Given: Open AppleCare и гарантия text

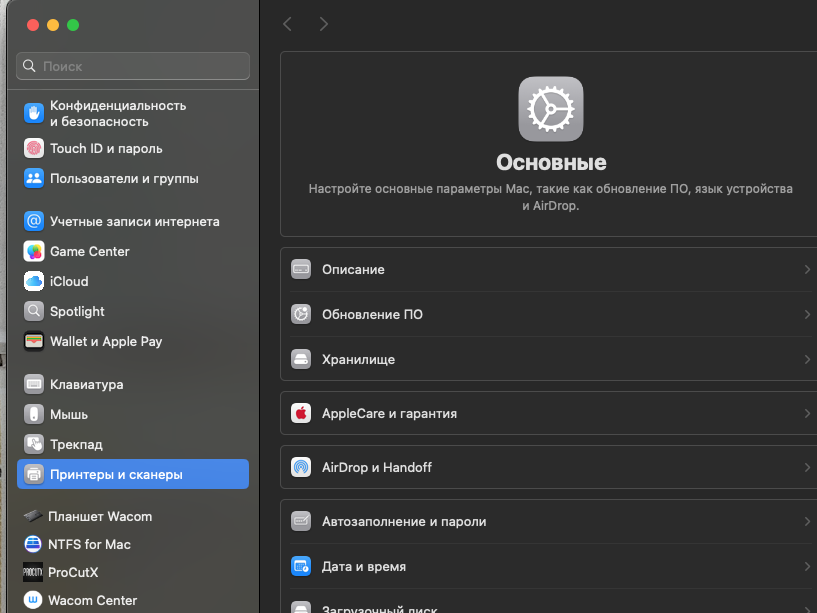Looking at the screenshot, I should (x=389, y=413).
